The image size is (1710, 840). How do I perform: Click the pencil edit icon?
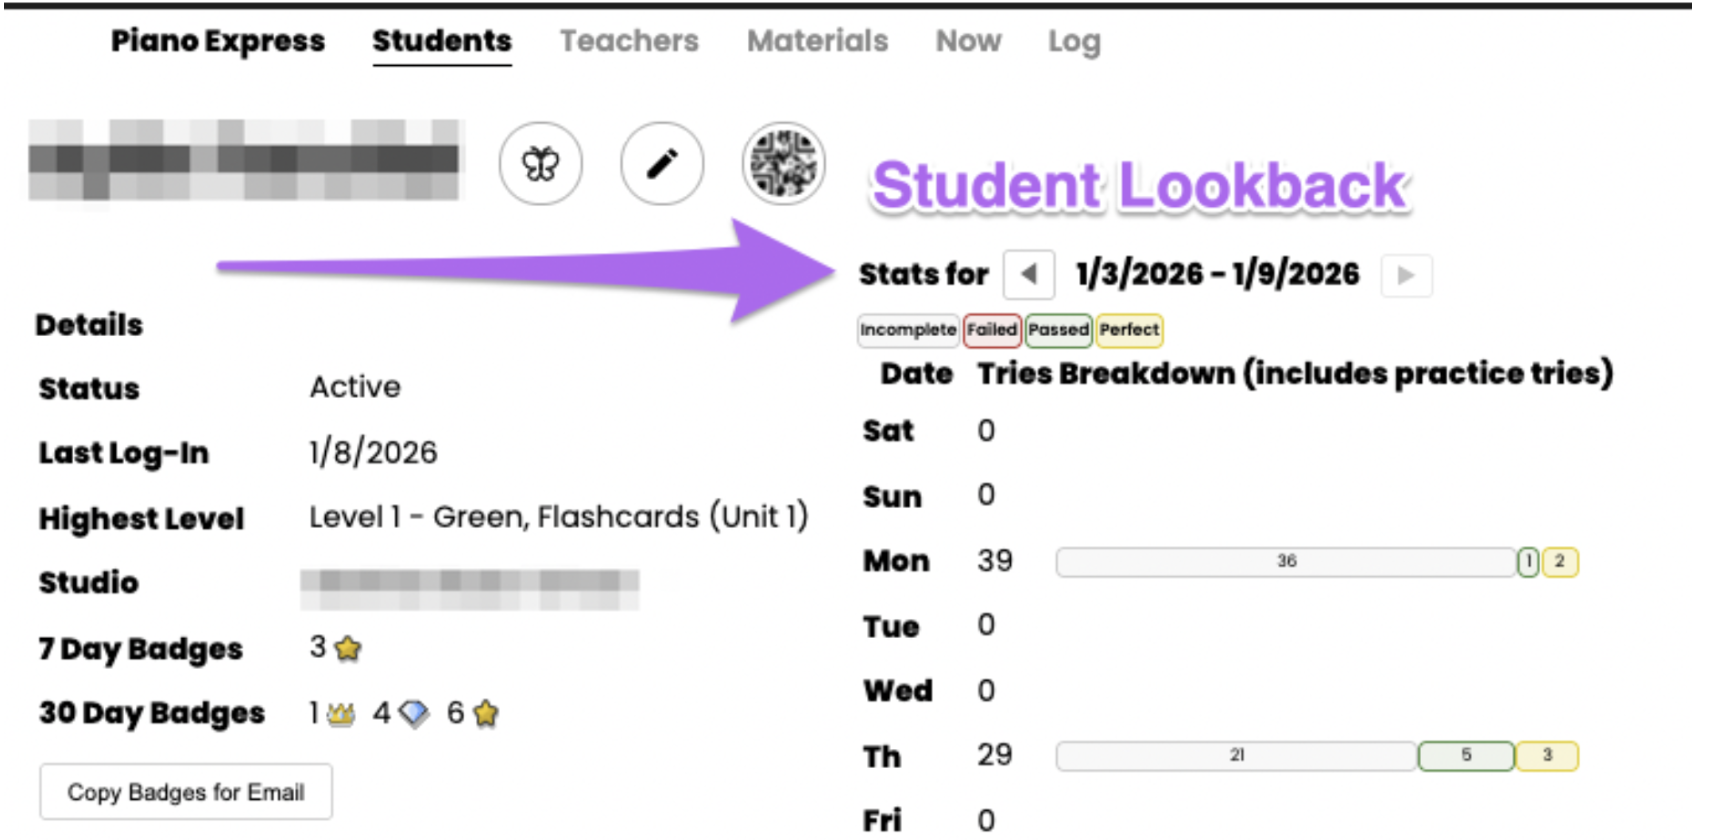coord(662,164)
